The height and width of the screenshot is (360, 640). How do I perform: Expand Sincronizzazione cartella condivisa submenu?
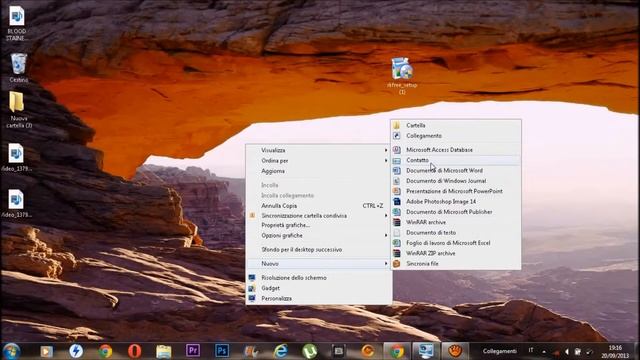click(x=318, y=216)
